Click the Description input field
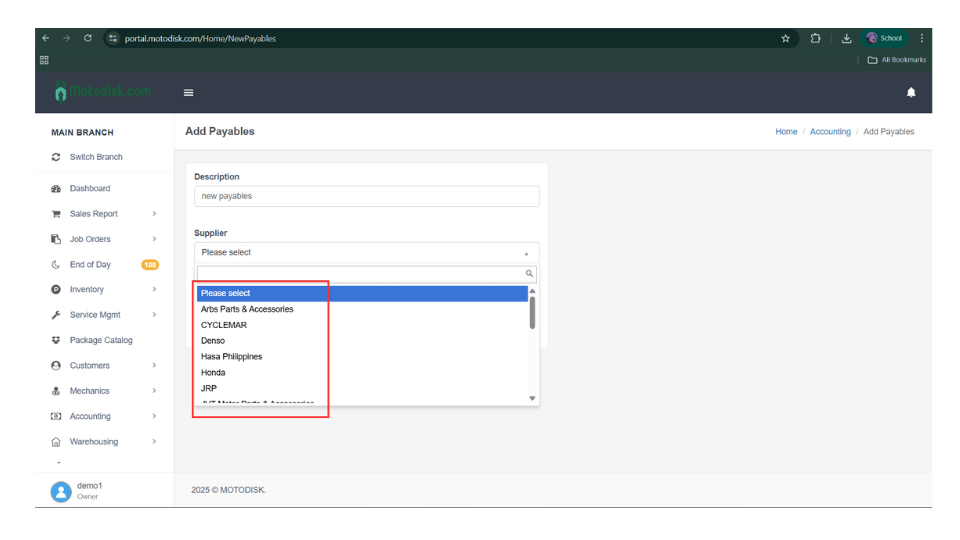 pyautogui.click(x=366, y=196)
